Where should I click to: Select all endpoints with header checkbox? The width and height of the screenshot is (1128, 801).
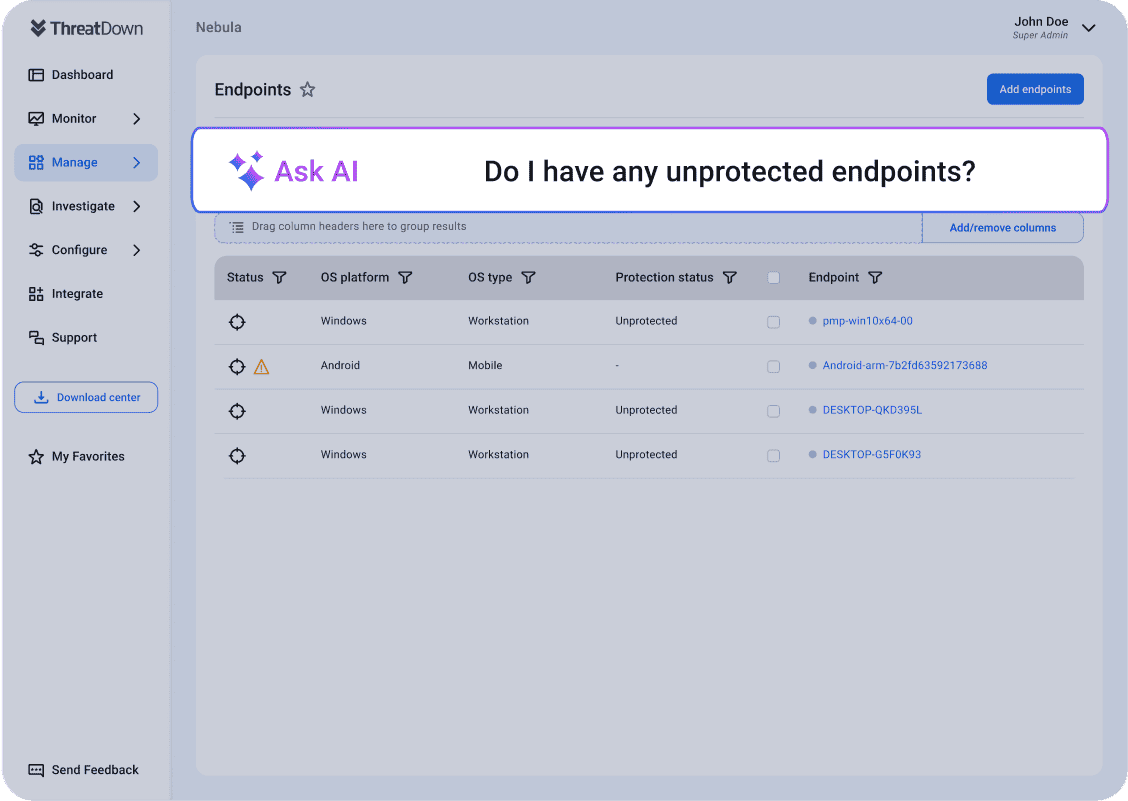pyautogui.click(x=773, y=278)
